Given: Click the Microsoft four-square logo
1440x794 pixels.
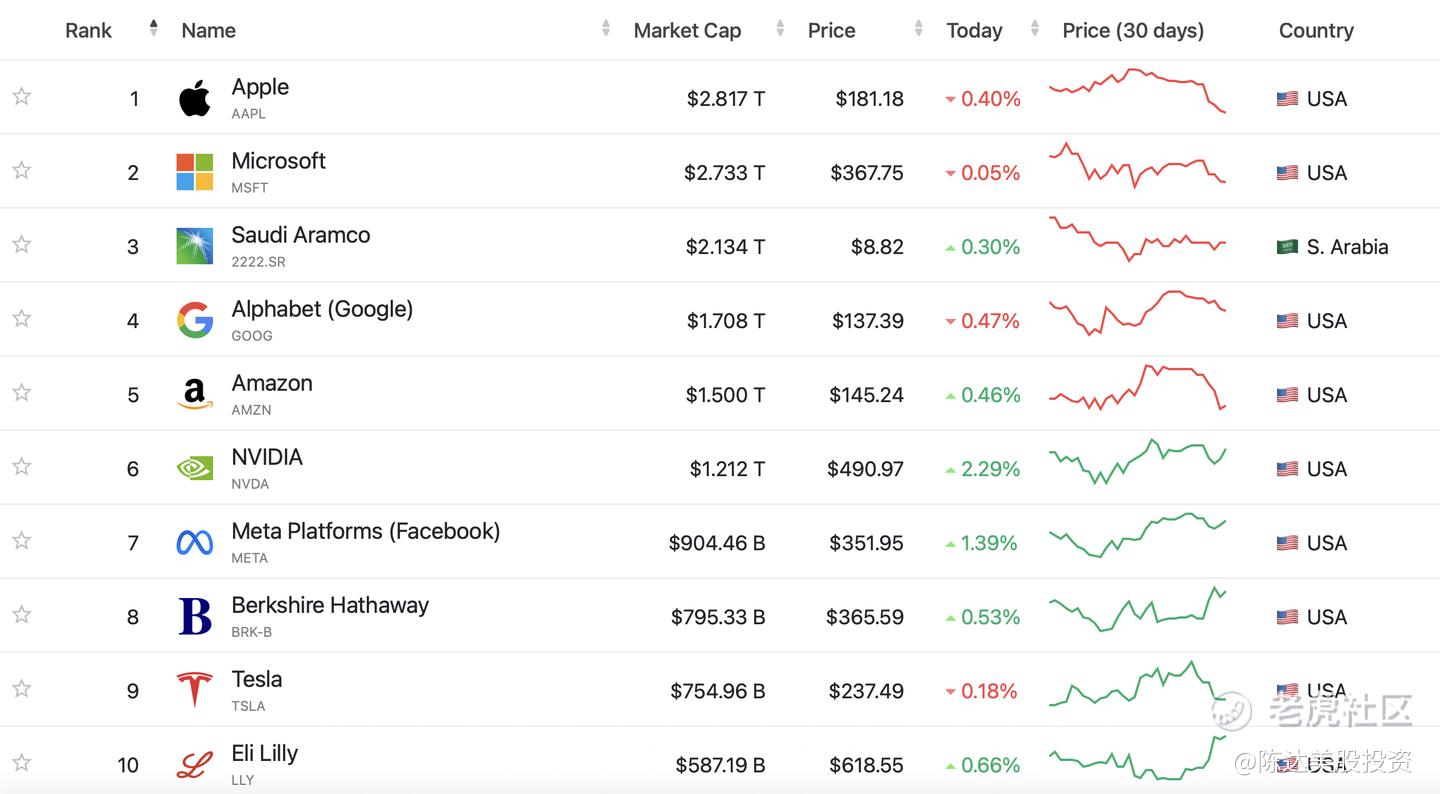Looking at the screenshot, I should coord(195,172).
